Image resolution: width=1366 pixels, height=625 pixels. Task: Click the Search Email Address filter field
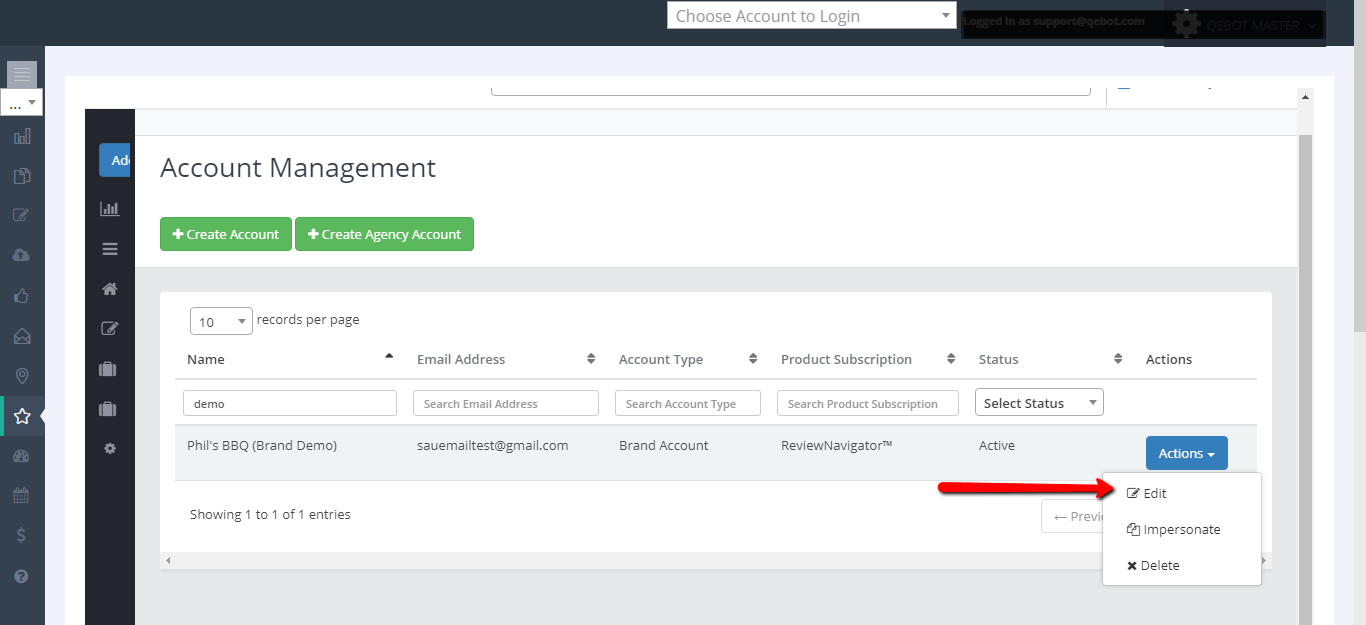pos(505,403)
